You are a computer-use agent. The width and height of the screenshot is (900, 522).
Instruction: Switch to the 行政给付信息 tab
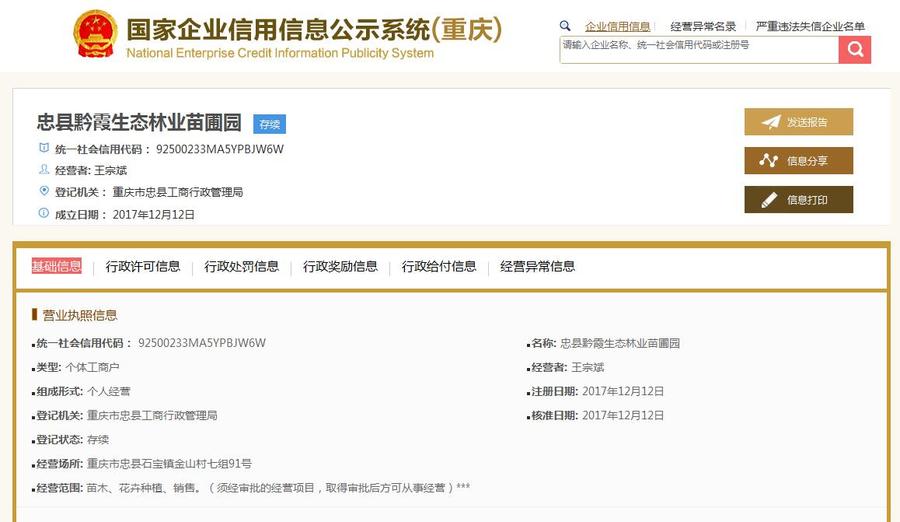(x=439, y=266)
